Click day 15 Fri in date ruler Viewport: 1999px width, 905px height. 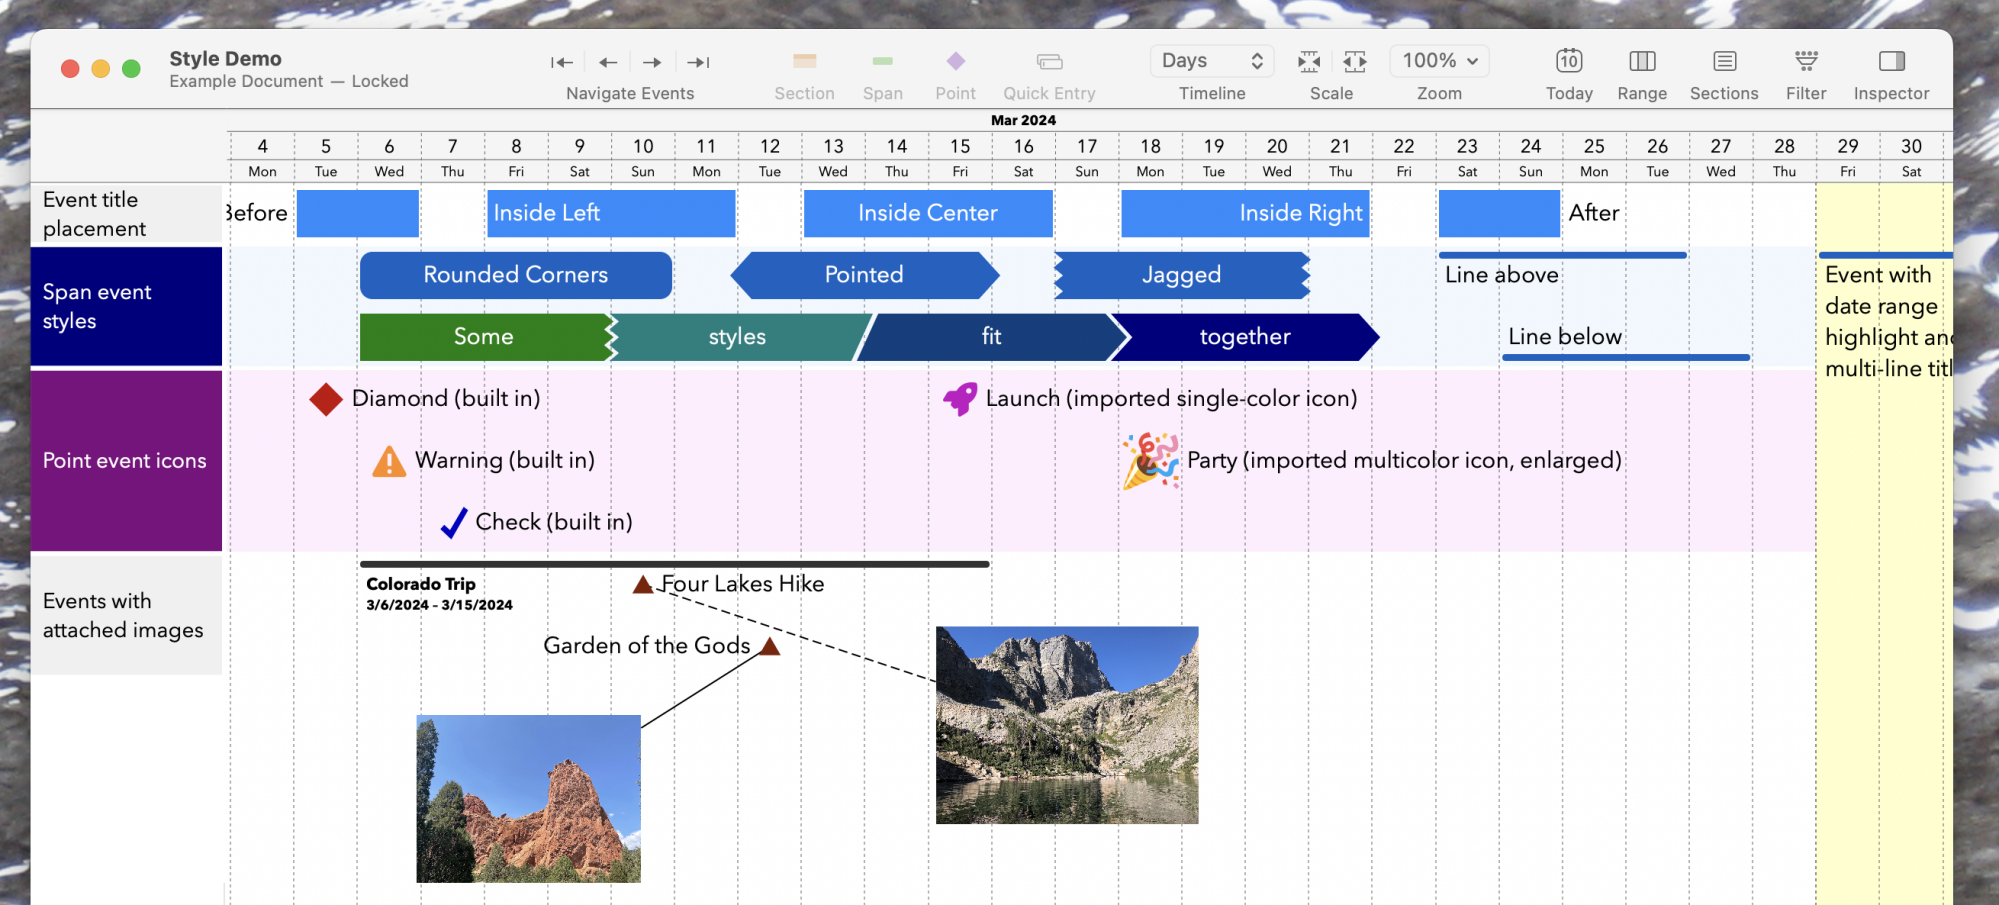960,157
